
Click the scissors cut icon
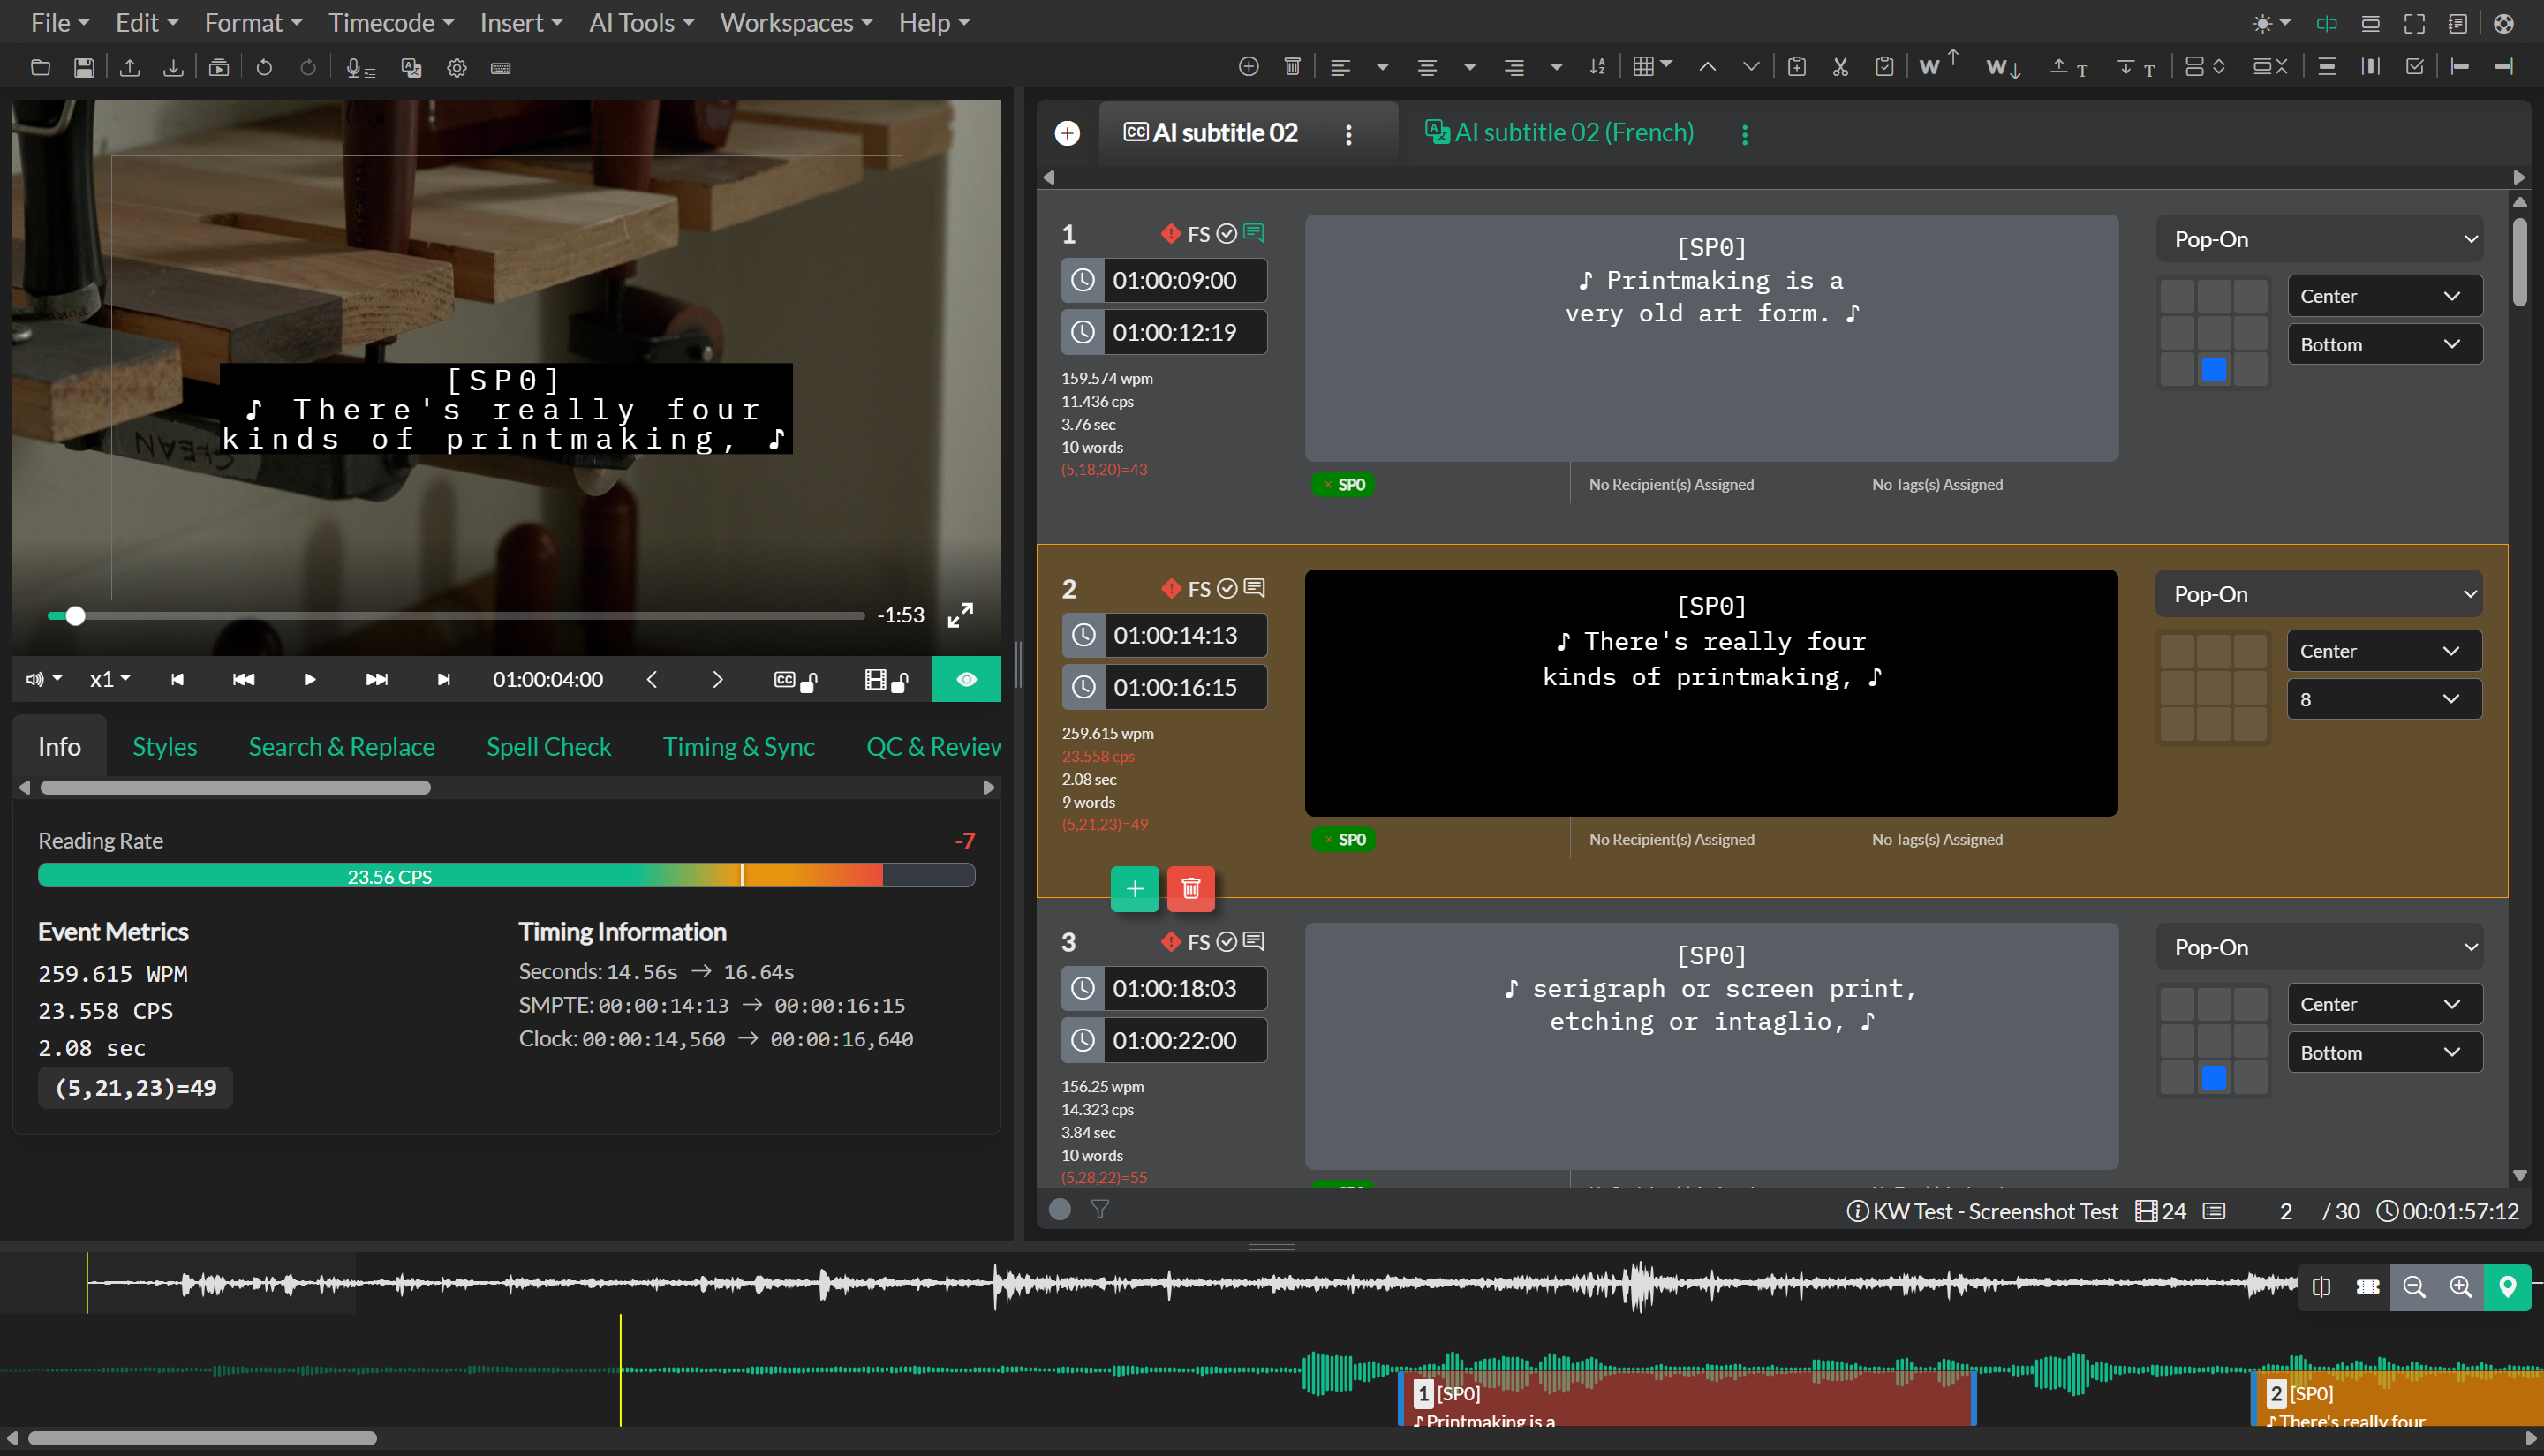pyautogui.click(x=1840, y=67)
